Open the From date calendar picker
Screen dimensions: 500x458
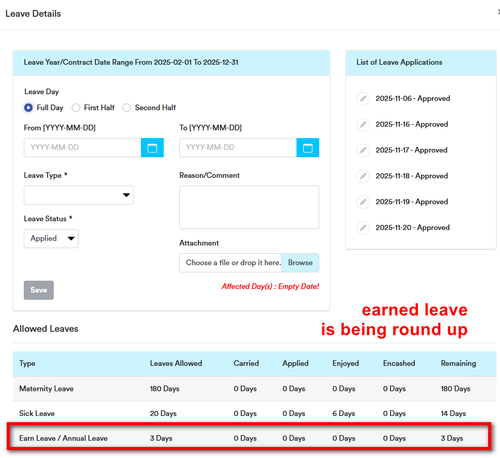click(x=152, y=148)
